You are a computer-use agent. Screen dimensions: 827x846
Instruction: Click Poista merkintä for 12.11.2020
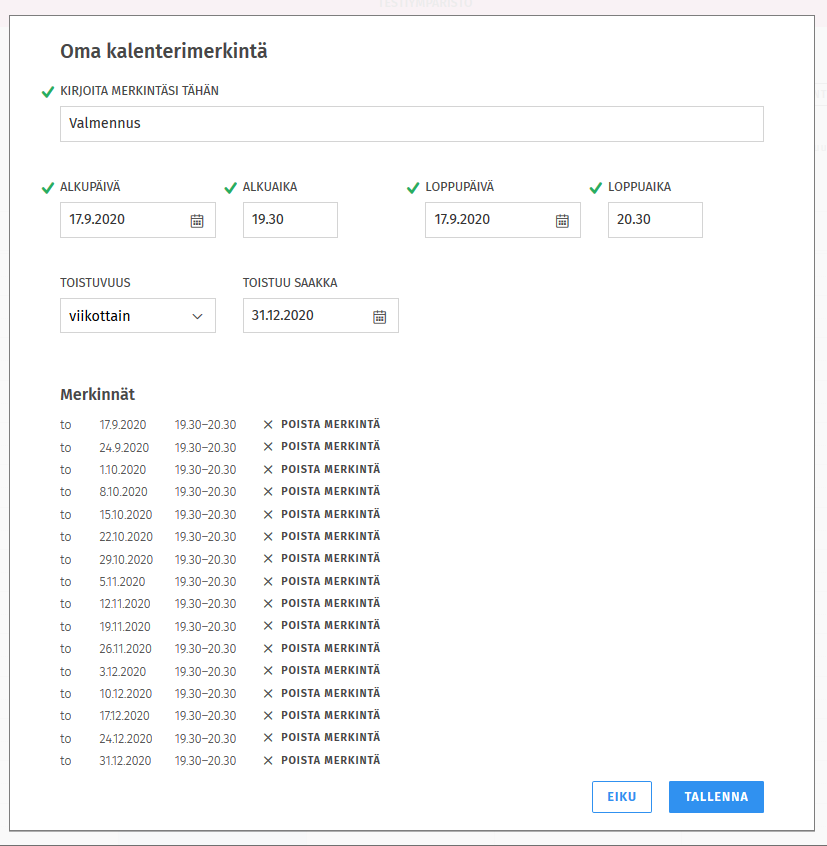pyautogui.click(x=330, y=604)
